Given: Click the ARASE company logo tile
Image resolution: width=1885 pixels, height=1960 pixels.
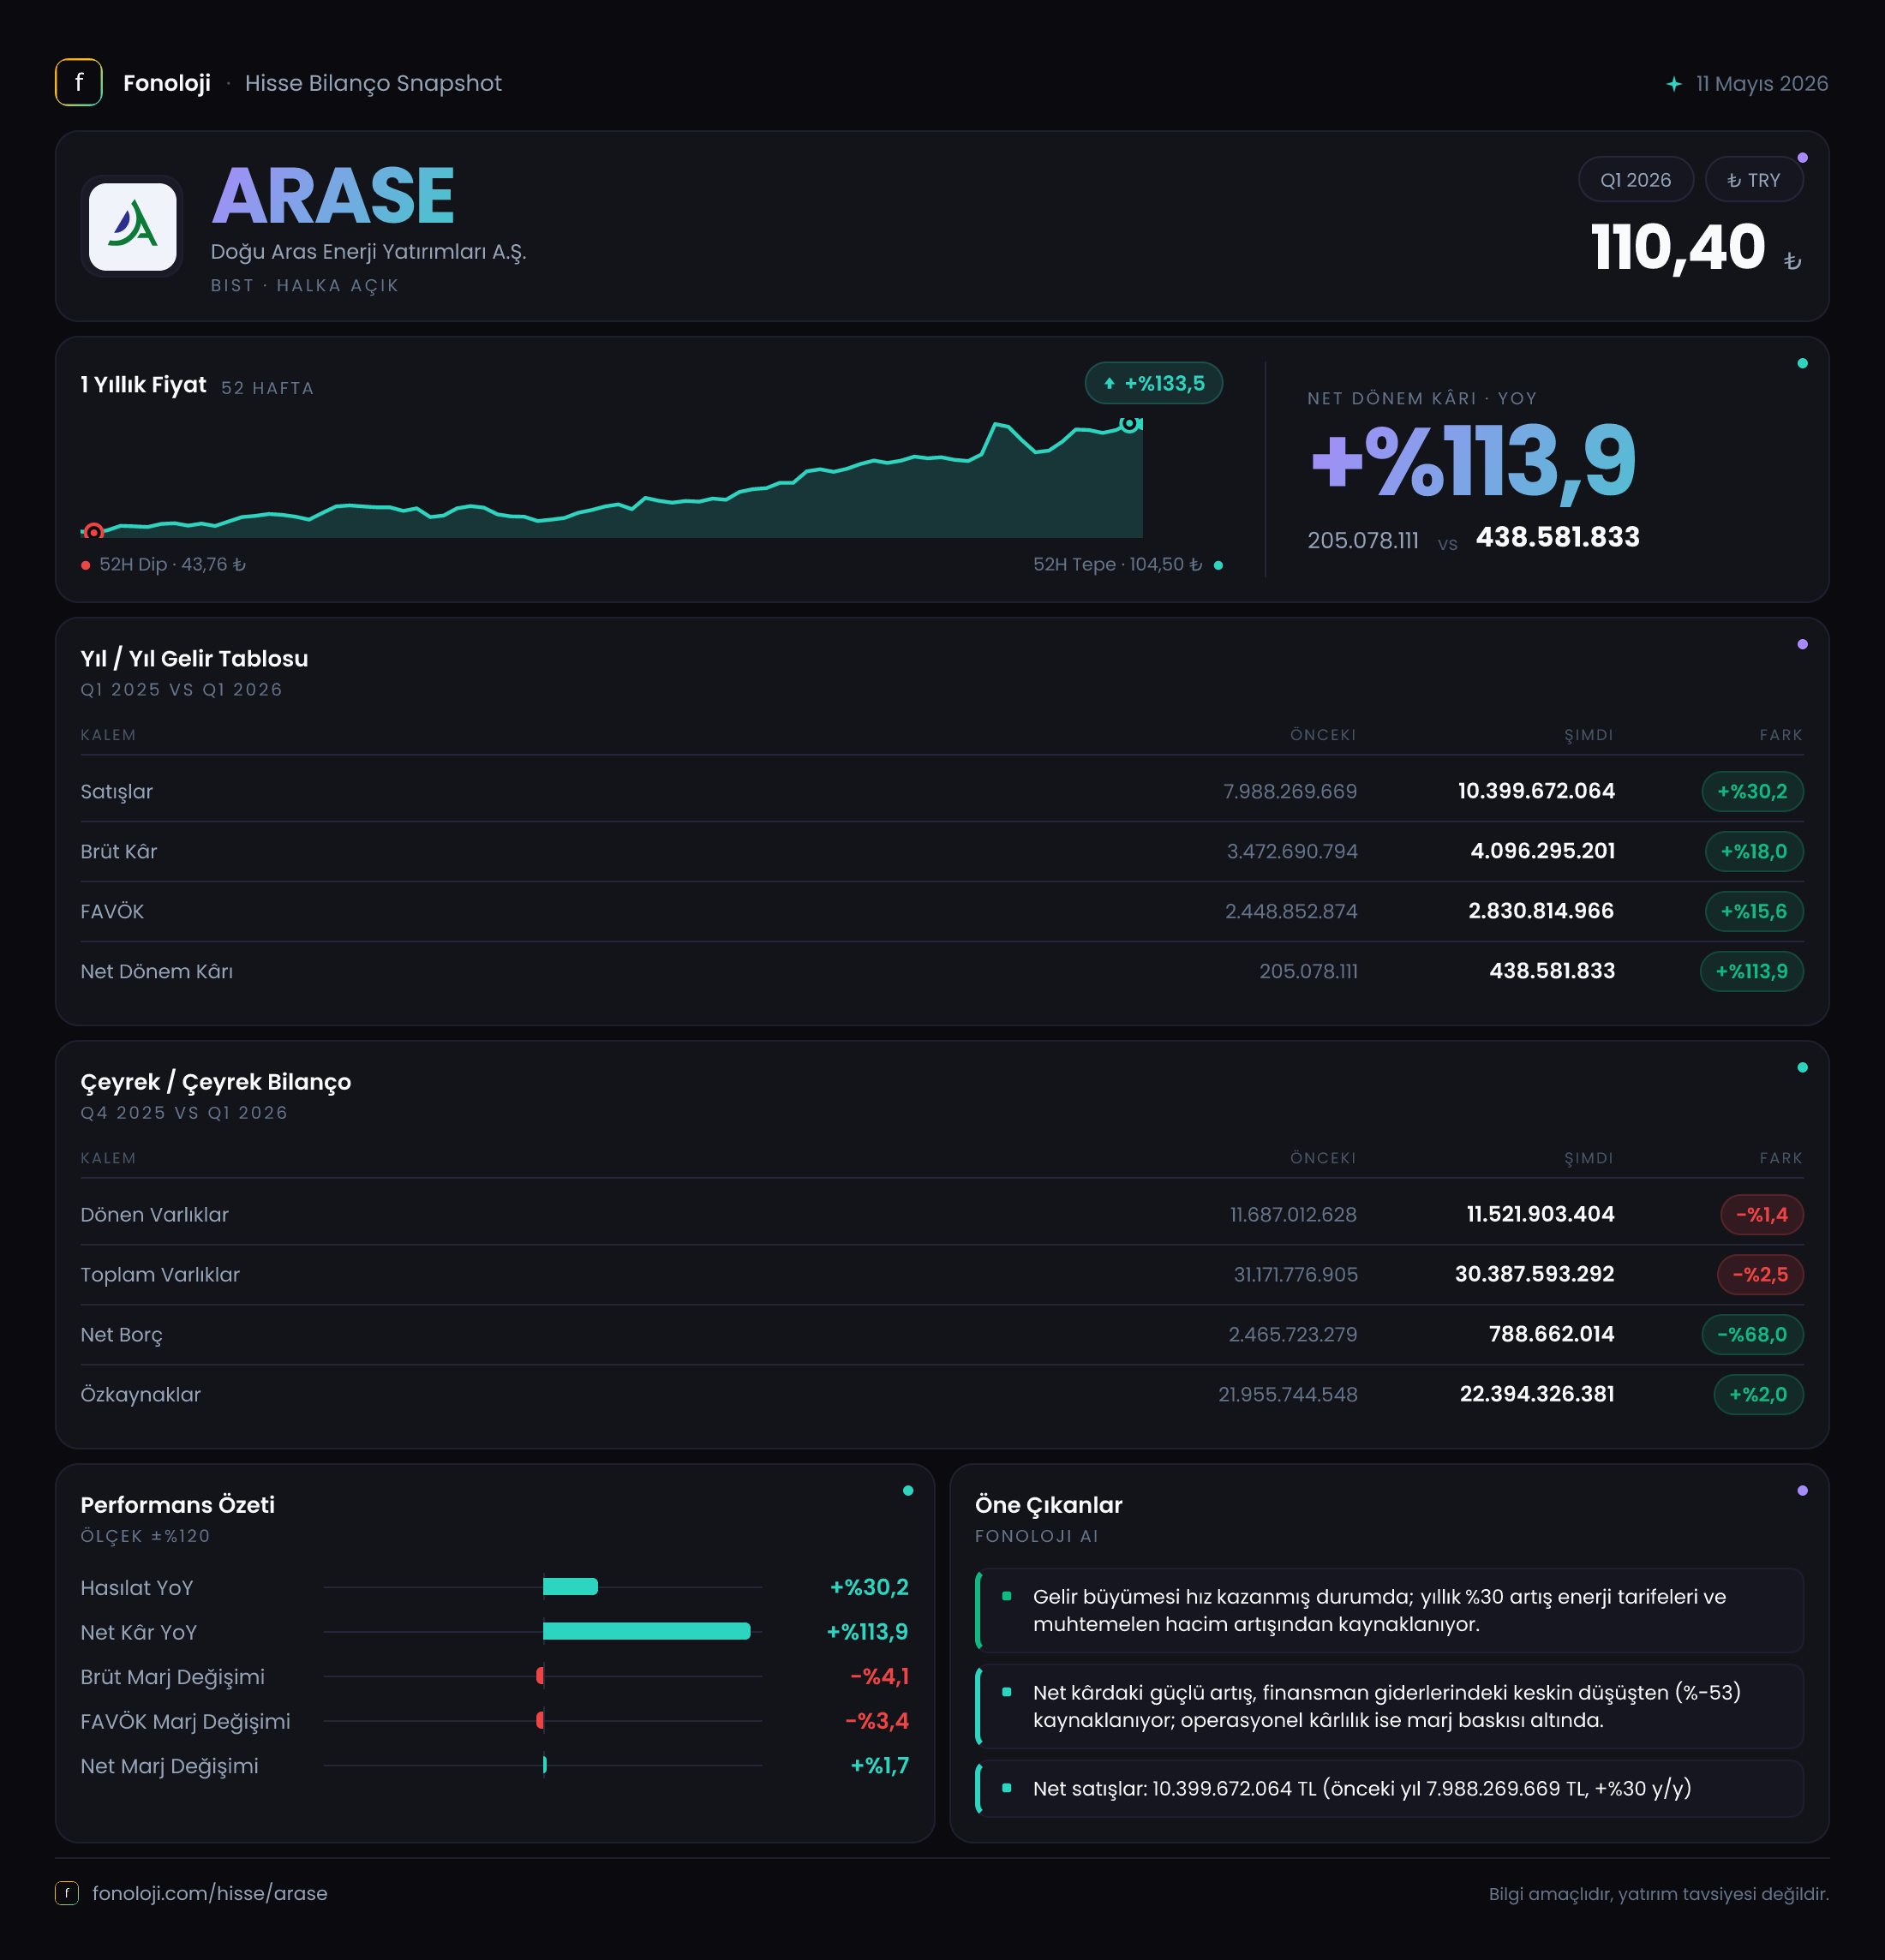Looking at the screenshot, I should 133,226.
